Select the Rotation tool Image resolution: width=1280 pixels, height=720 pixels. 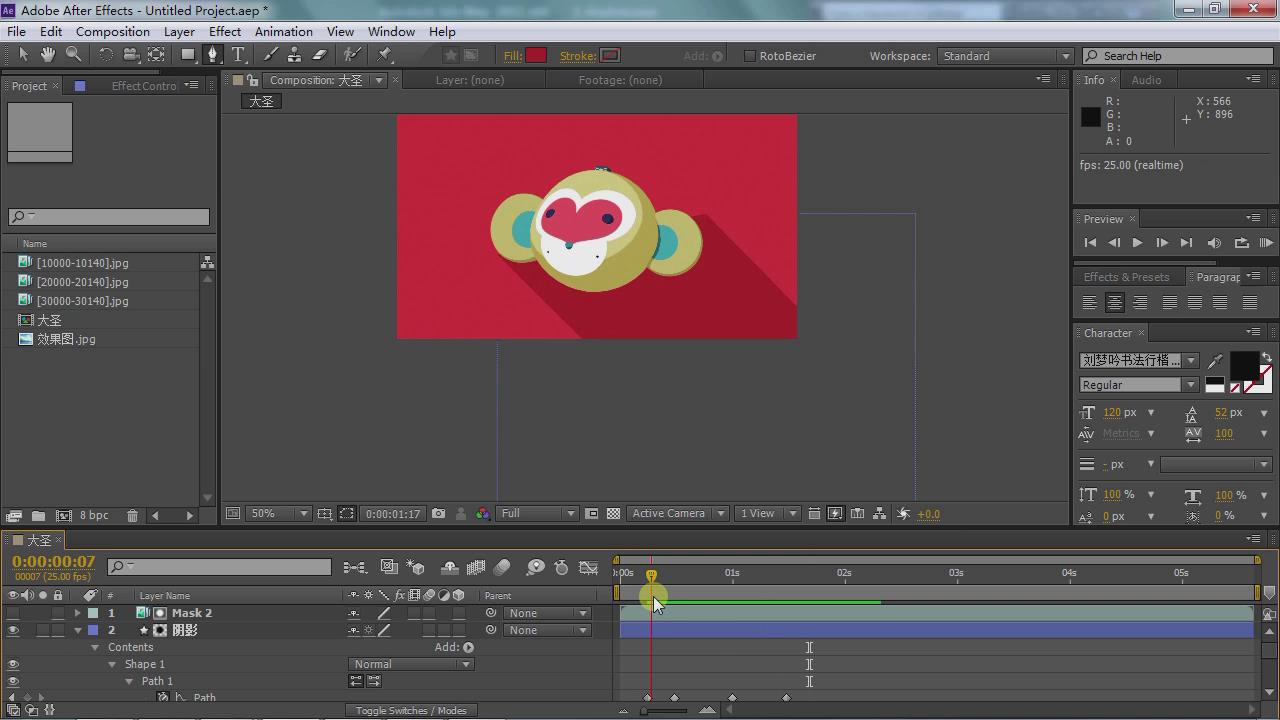click(105, 55)
